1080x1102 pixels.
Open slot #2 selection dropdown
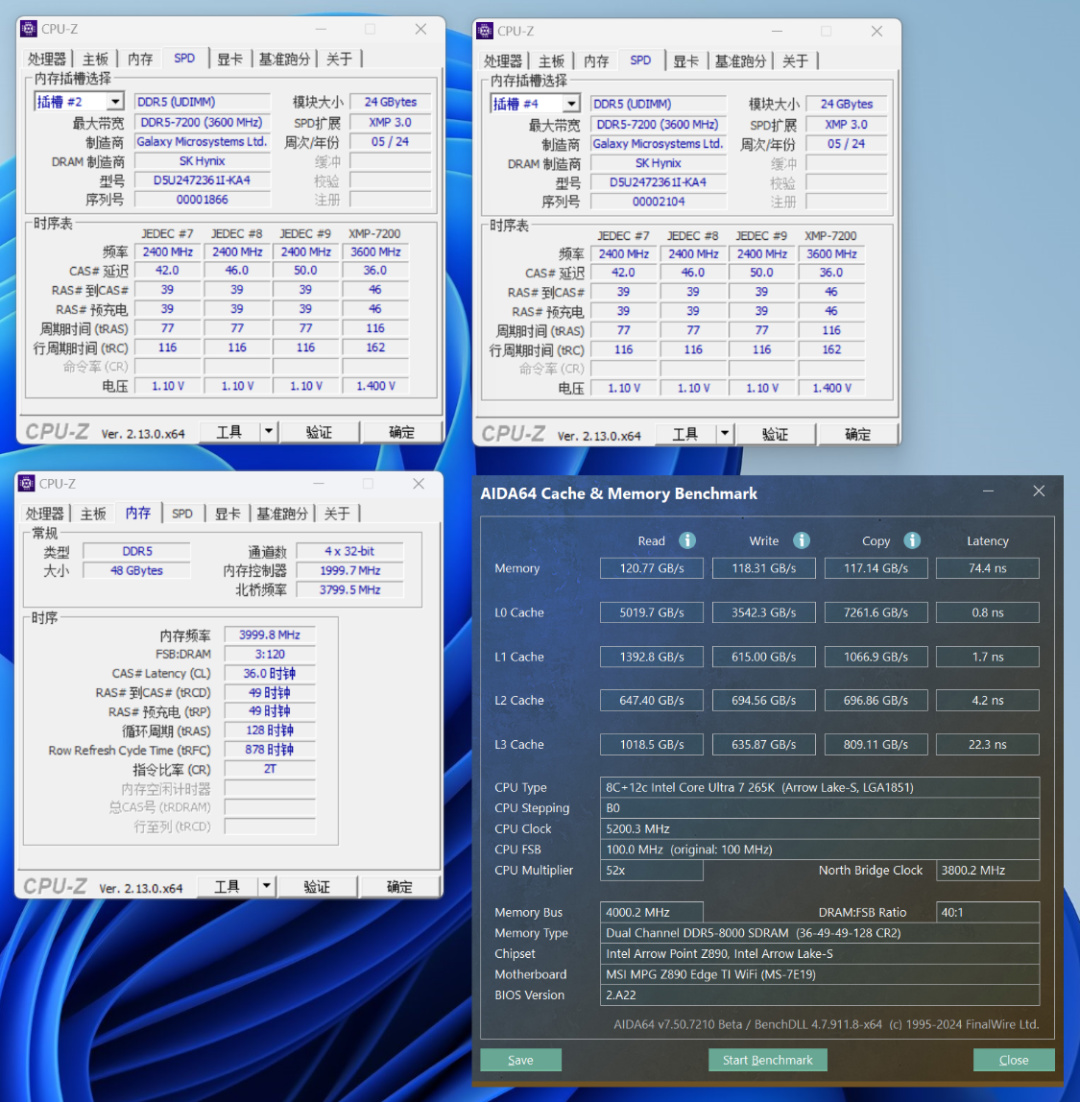pyautogui.click(x=115, y=102)
